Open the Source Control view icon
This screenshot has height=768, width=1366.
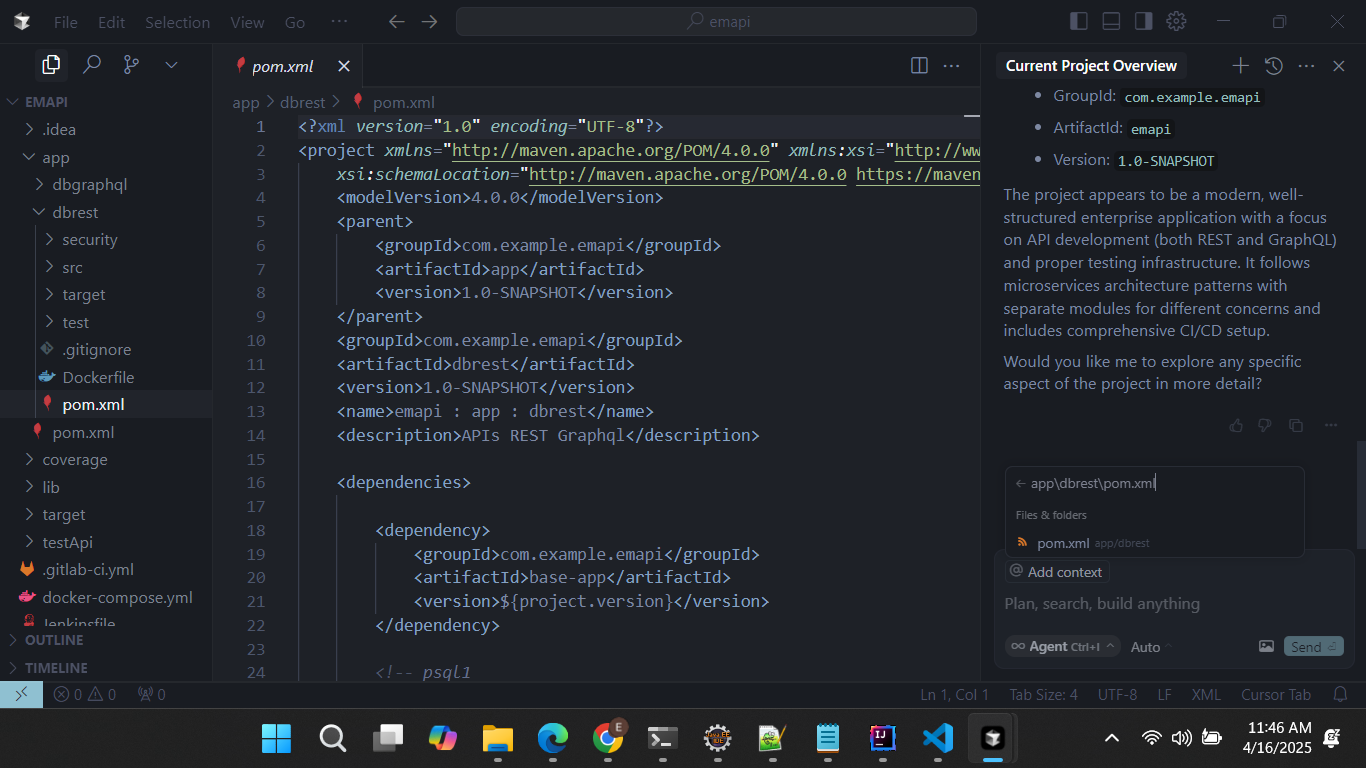(x=131, y=65)
